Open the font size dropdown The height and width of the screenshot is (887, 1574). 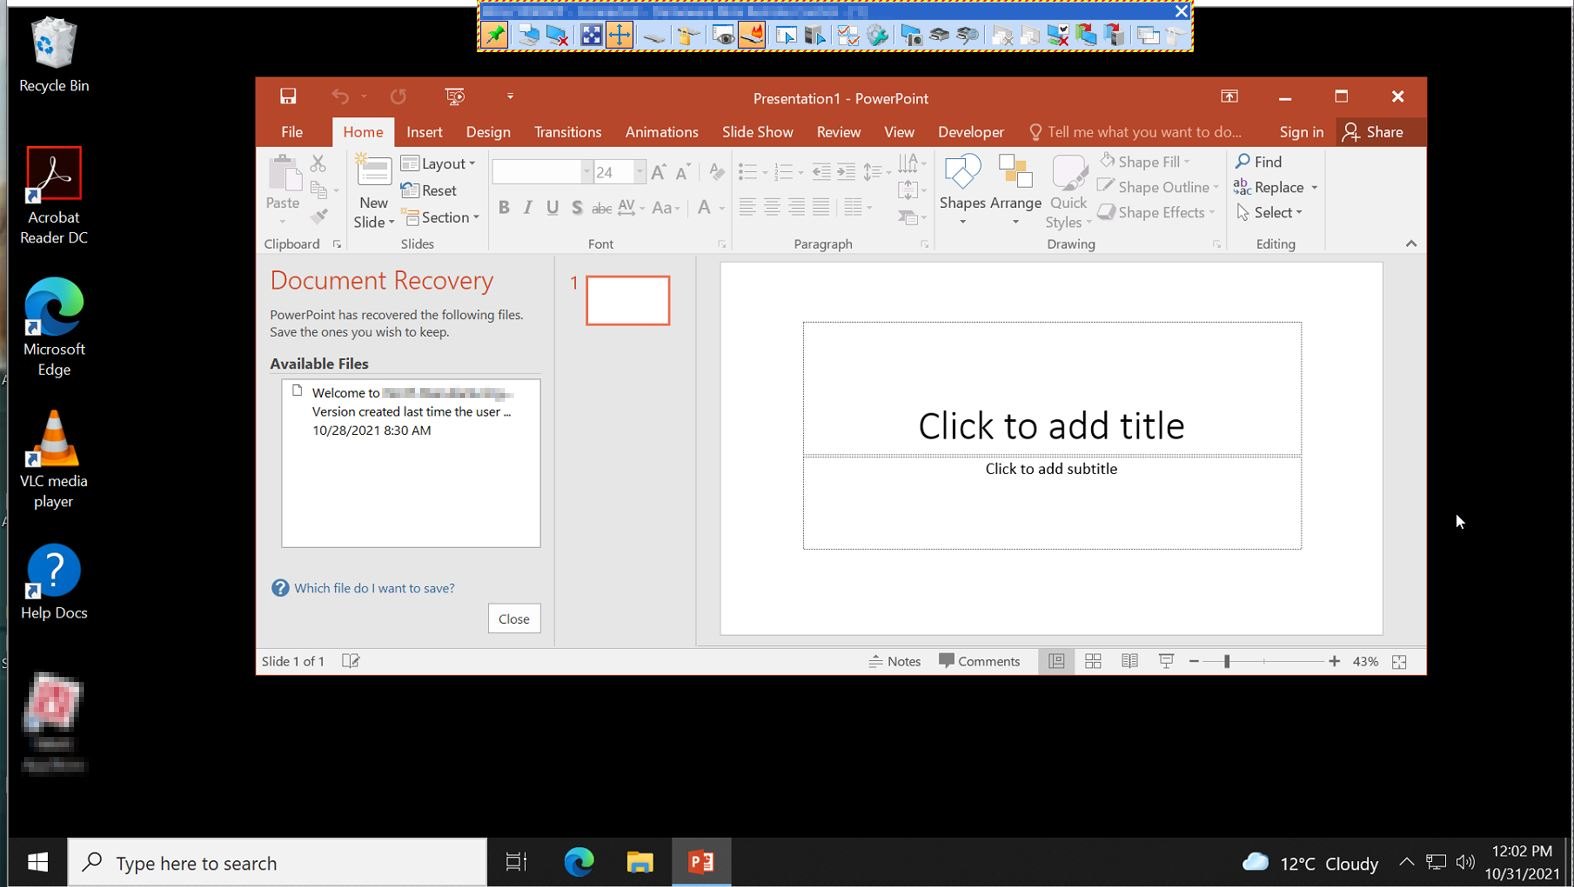(639, 173)
